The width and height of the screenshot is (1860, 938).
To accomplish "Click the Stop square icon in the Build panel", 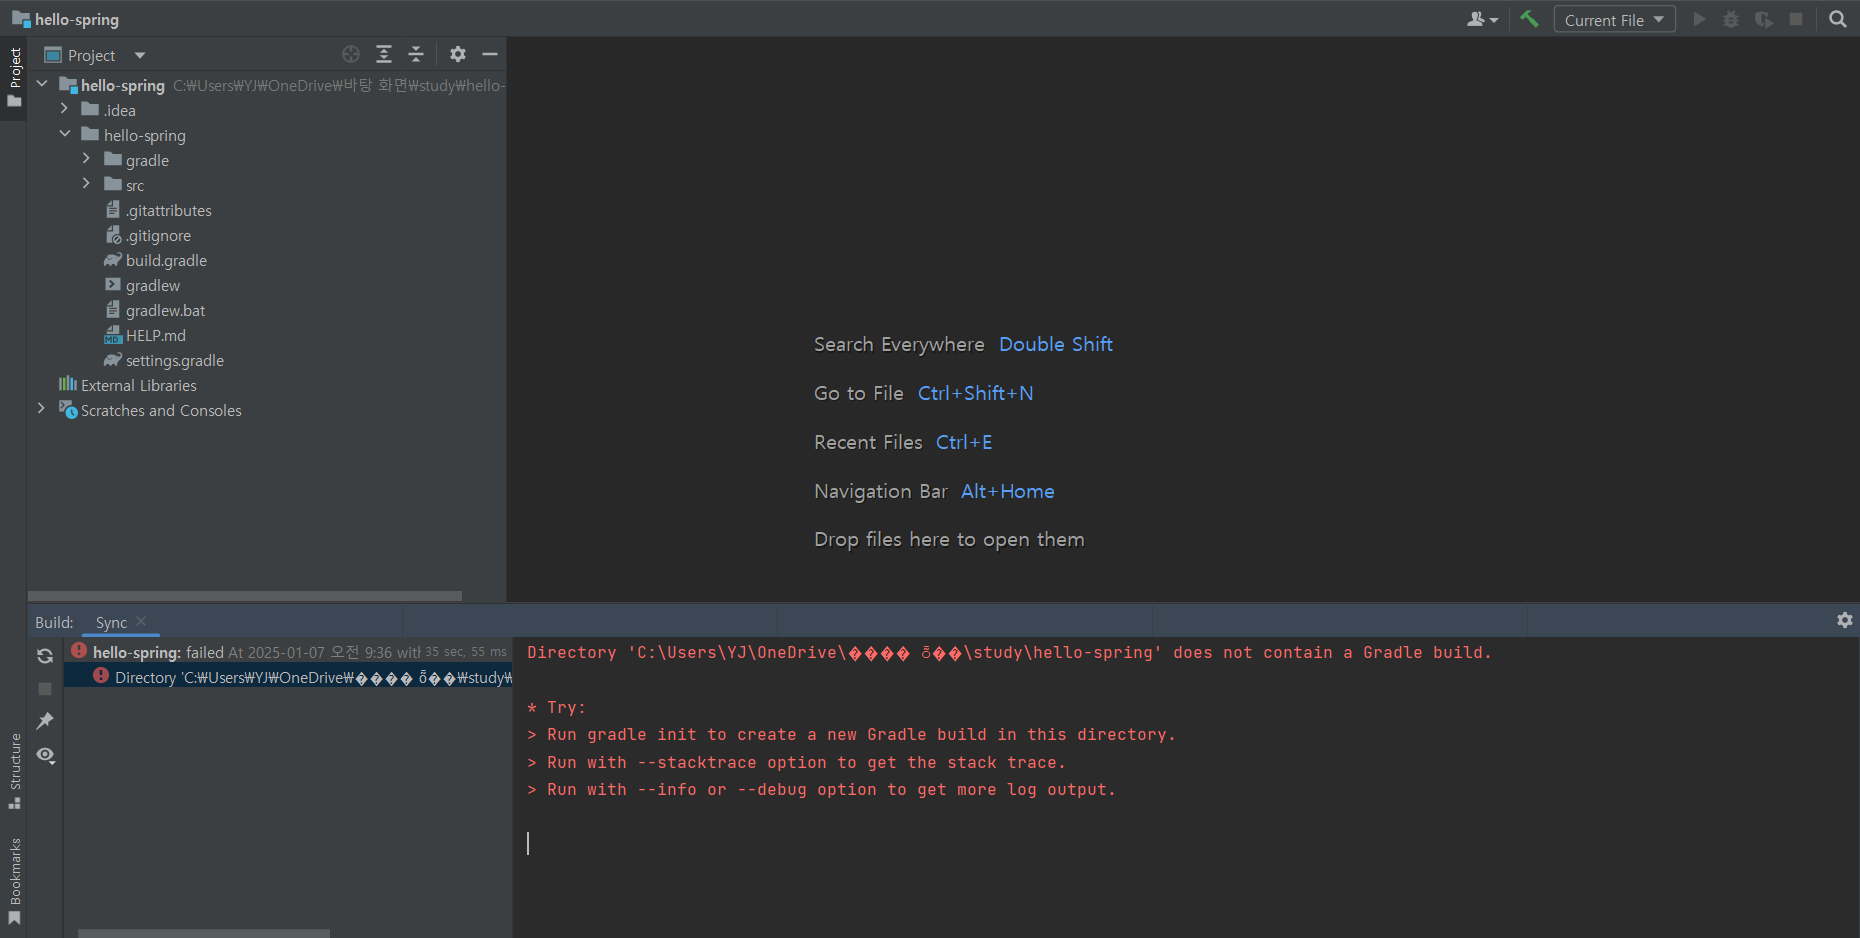I will pyautogui.click(x=45, y=689).
